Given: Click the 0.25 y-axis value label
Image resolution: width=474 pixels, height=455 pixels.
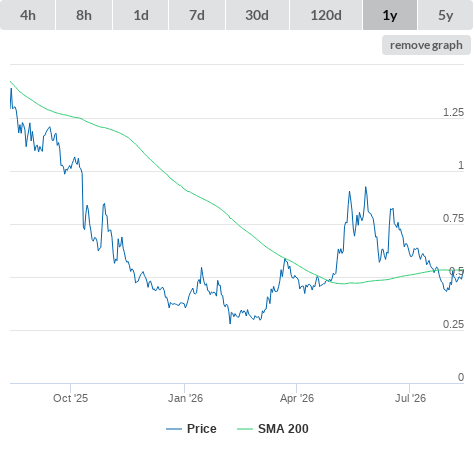Looking at the screenshot, I should 453,324.
